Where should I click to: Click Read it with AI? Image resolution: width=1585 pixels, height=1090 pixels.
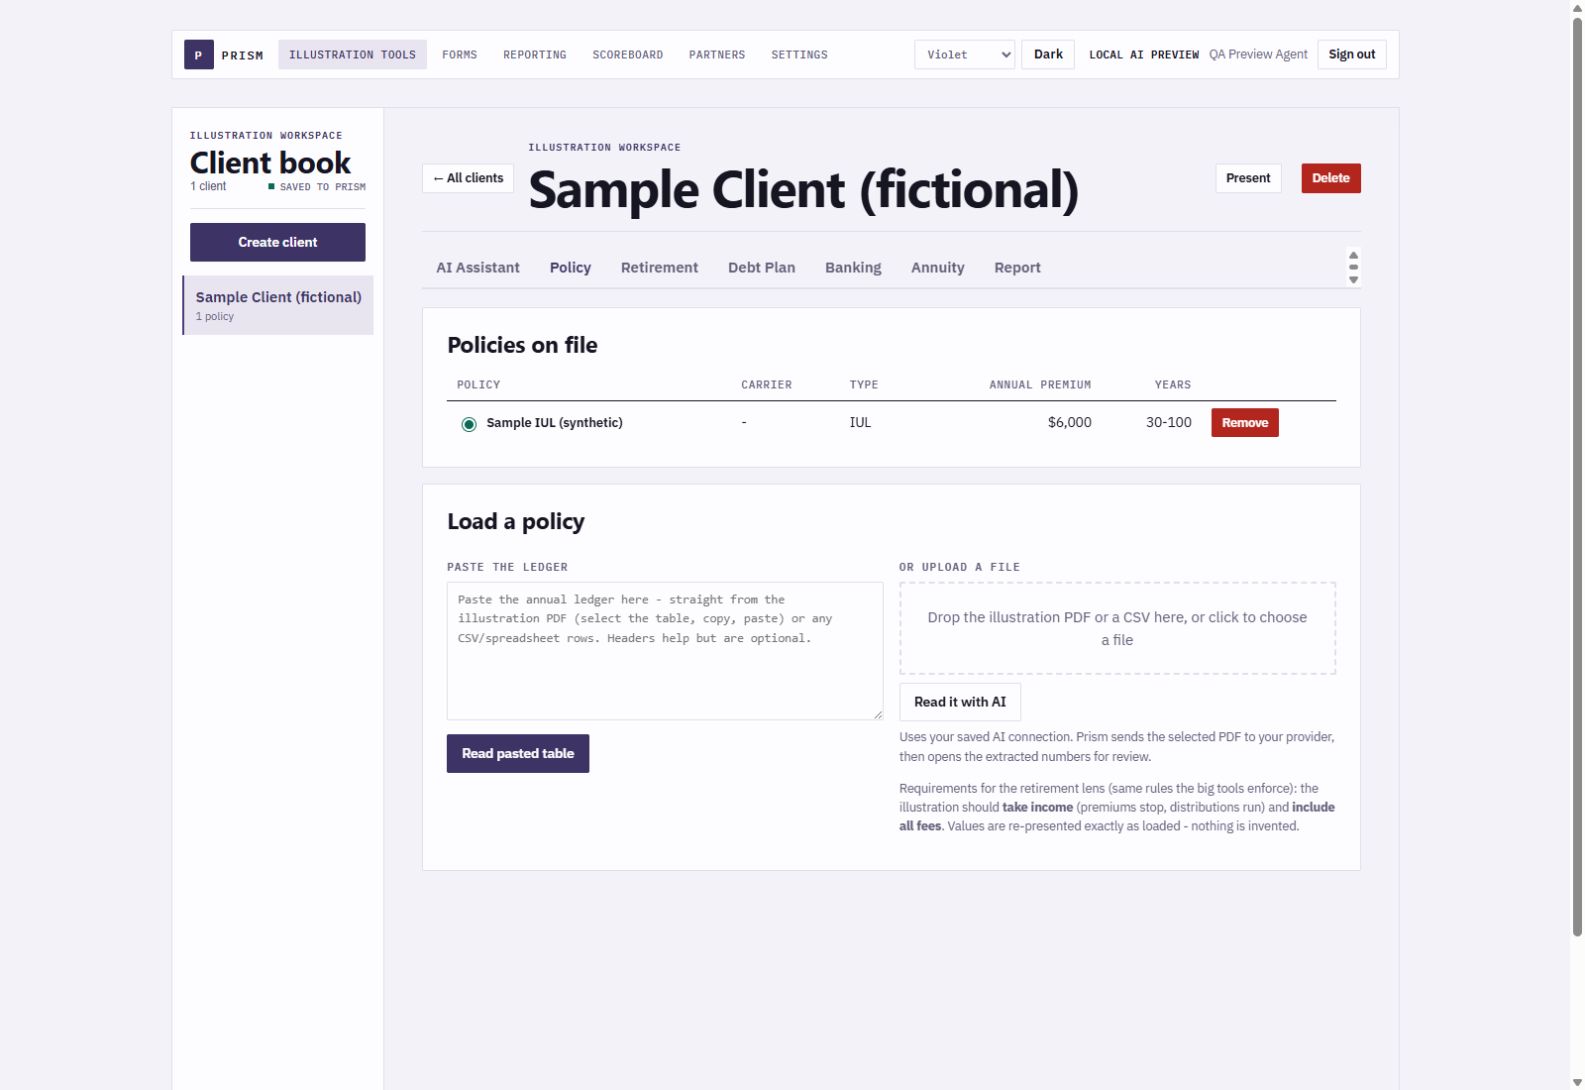coord(959,702)
